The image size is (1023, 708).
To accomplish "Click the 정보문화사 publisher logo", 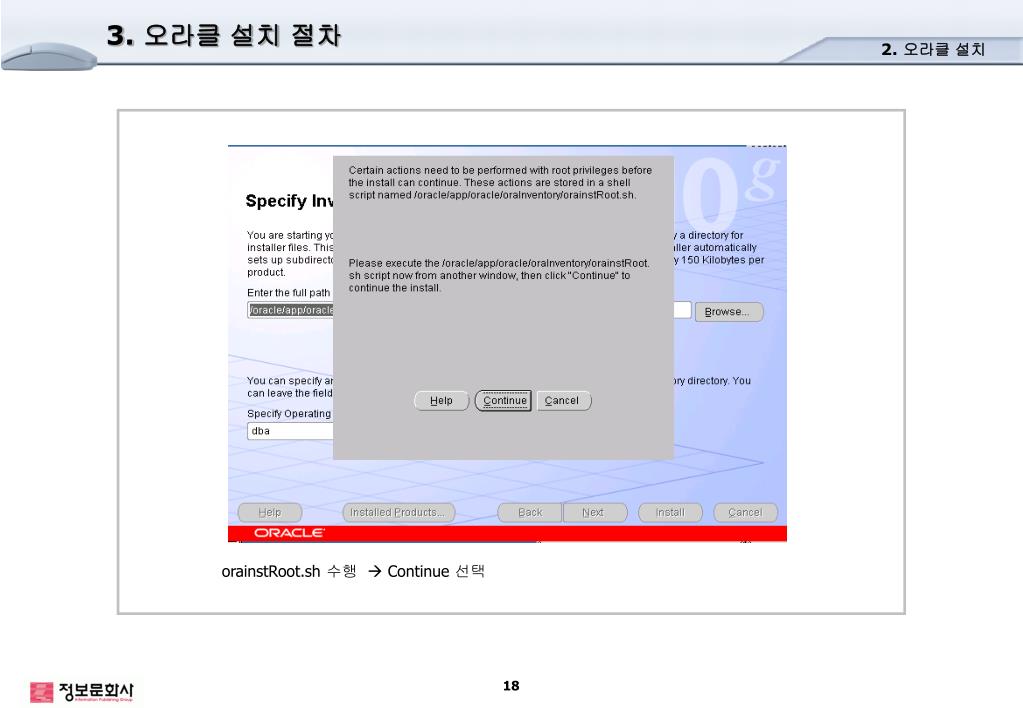I will 82,692.
